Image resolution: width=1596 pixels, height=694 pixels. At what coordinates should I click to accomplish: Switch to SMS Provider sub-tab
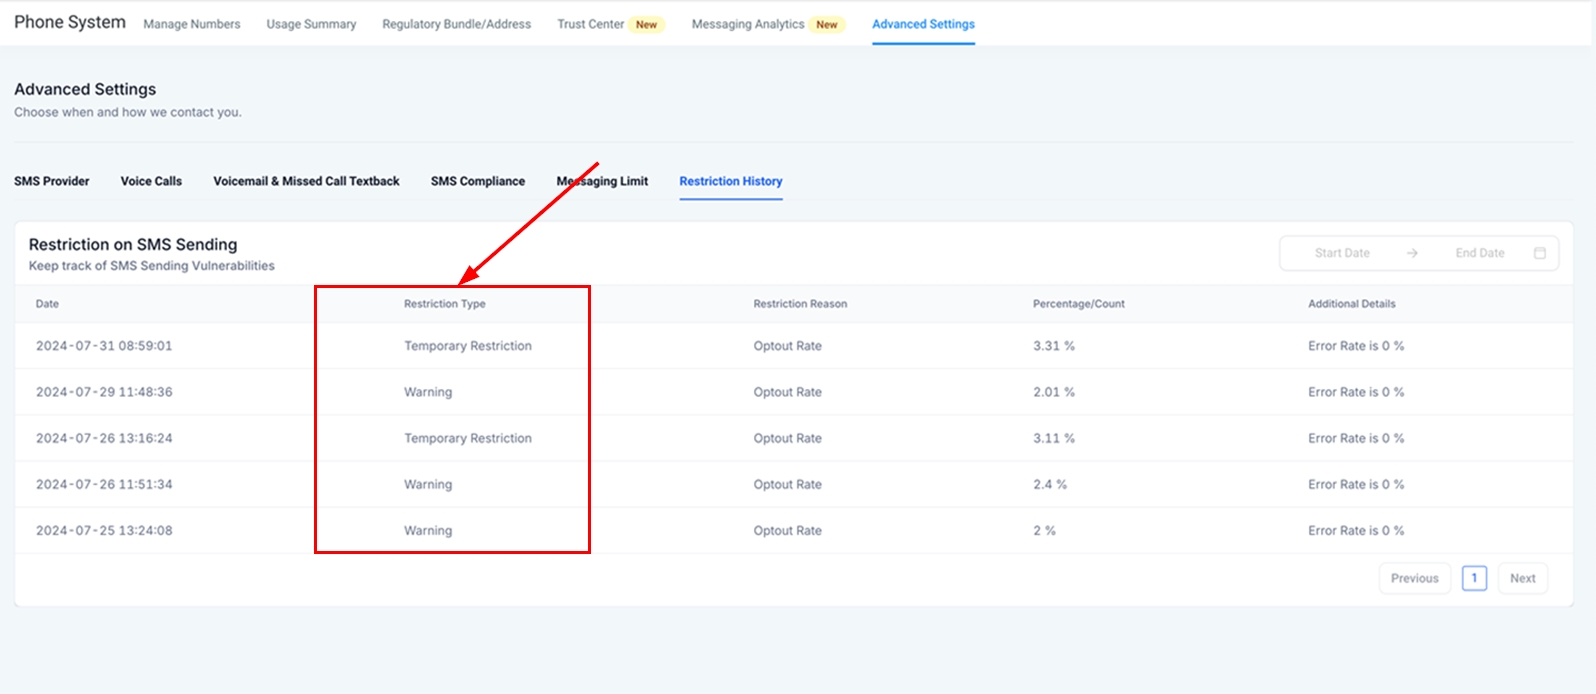pyautogui.click(x=52, y=181)
